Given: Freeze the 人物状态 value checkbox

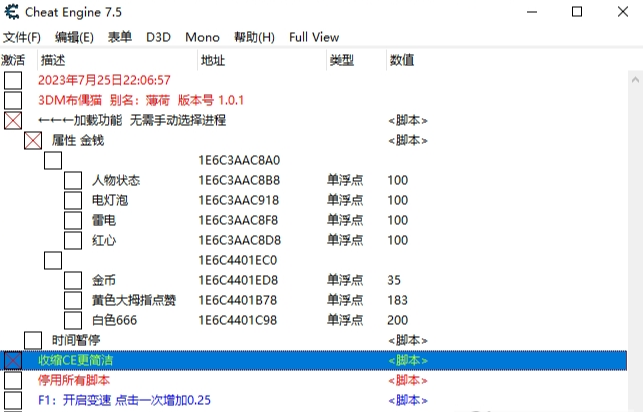Looking at the screenshot, I should (73, 180).
